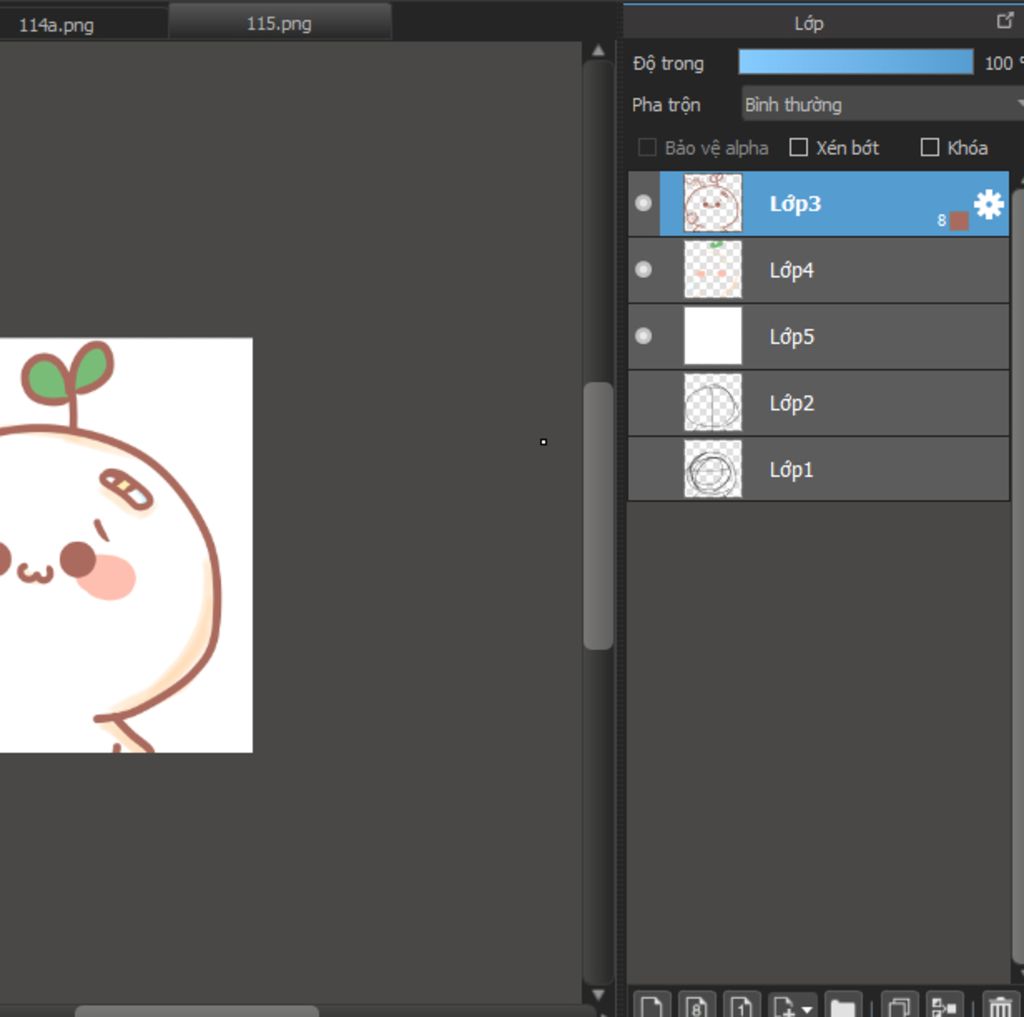The width and height of the screenshot is (1024, 1017).
Task: Click the color swatch on Lớp3 row
Action: (x=959, y=221)
